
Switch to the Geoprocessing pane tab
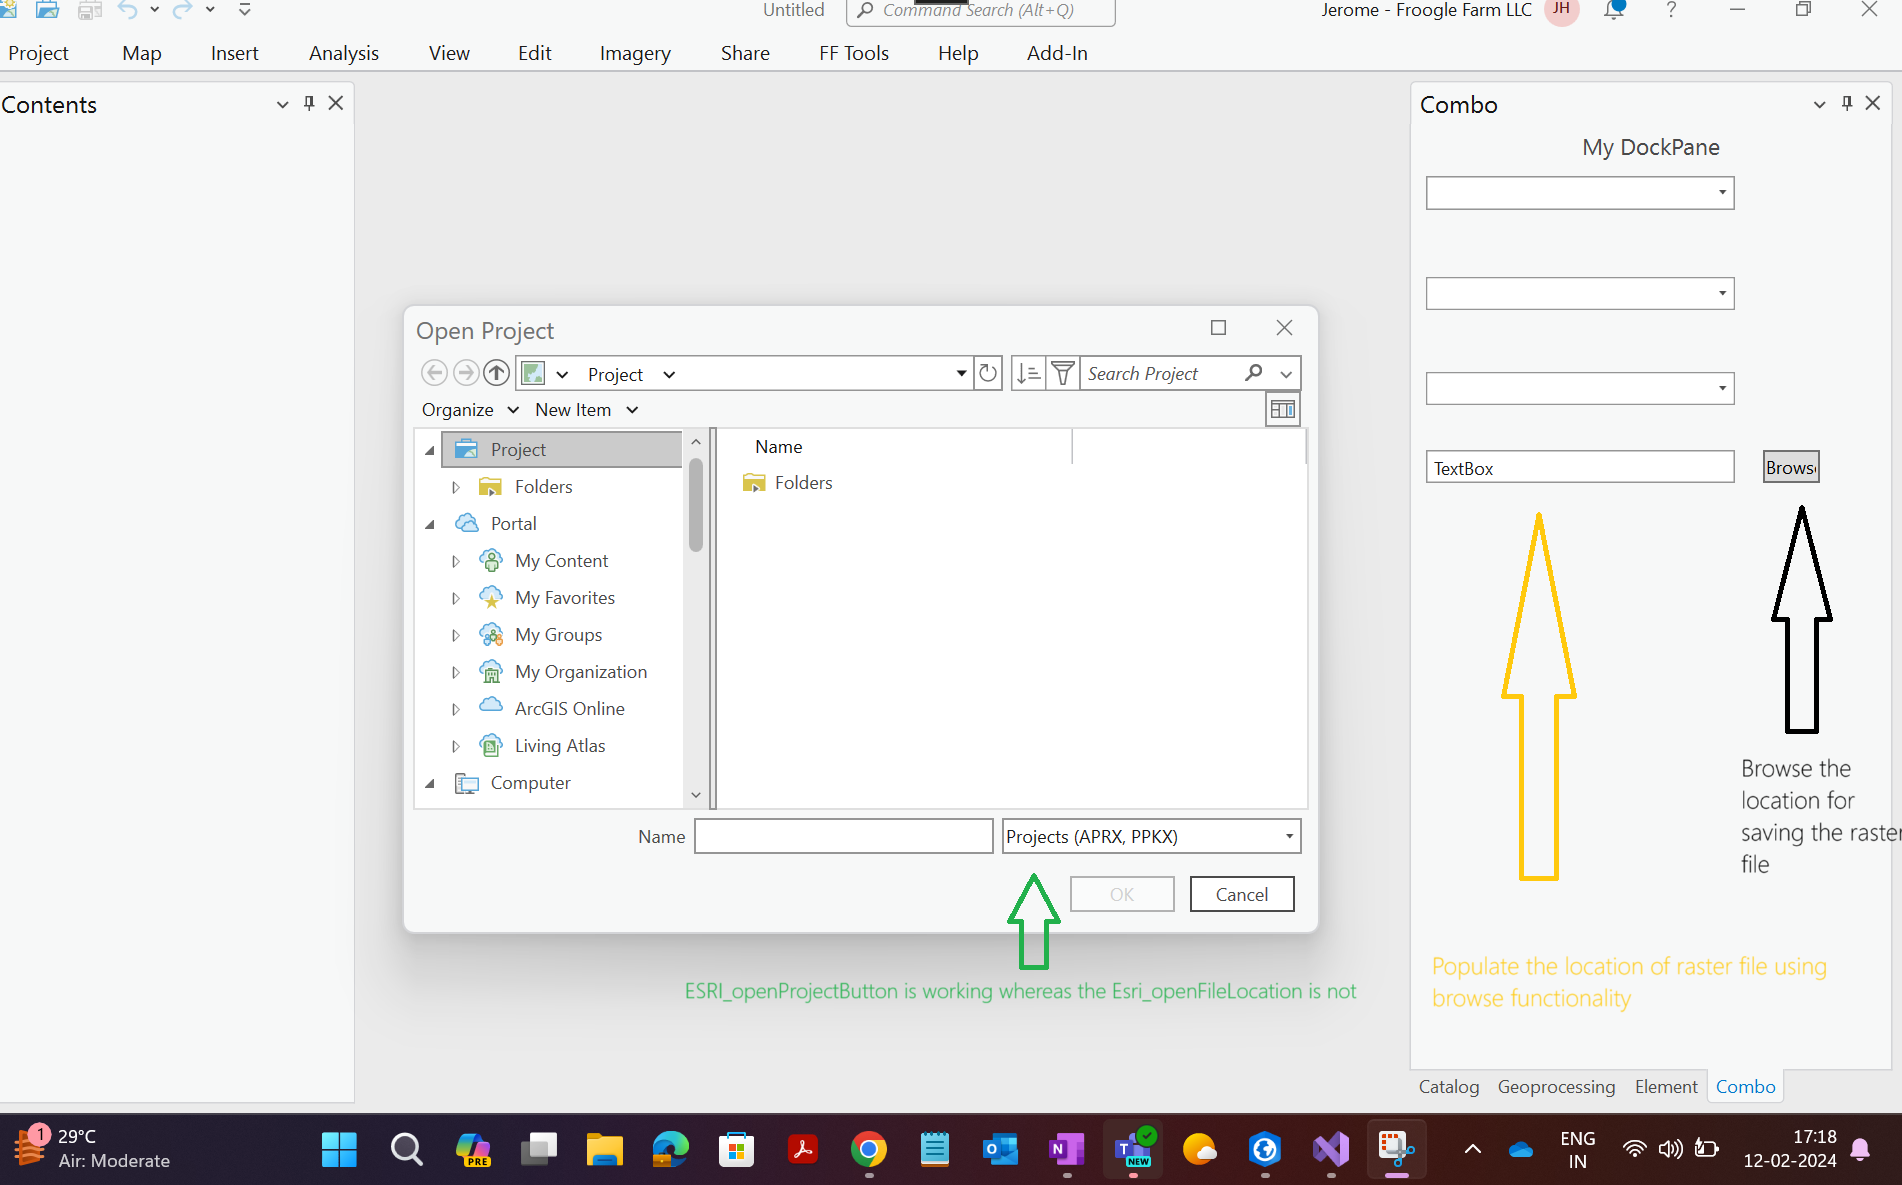pyautogui.click(x=1556, y=1087)
